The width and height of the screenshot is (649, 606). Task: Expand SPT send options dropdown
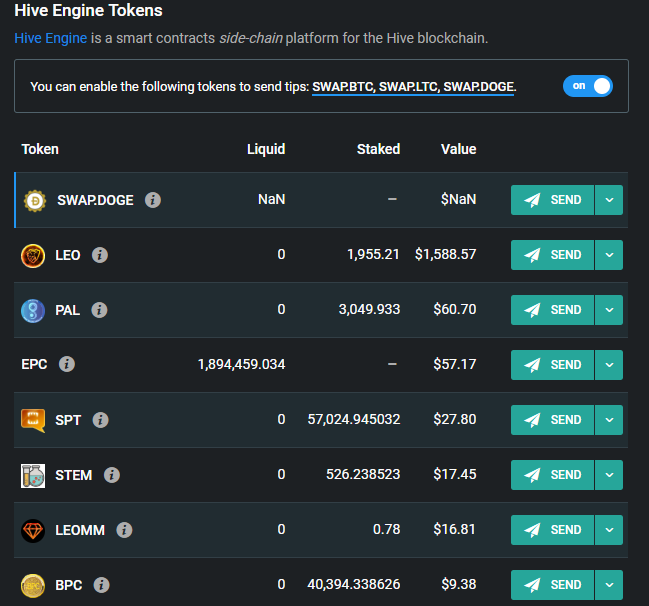point(609,420)
